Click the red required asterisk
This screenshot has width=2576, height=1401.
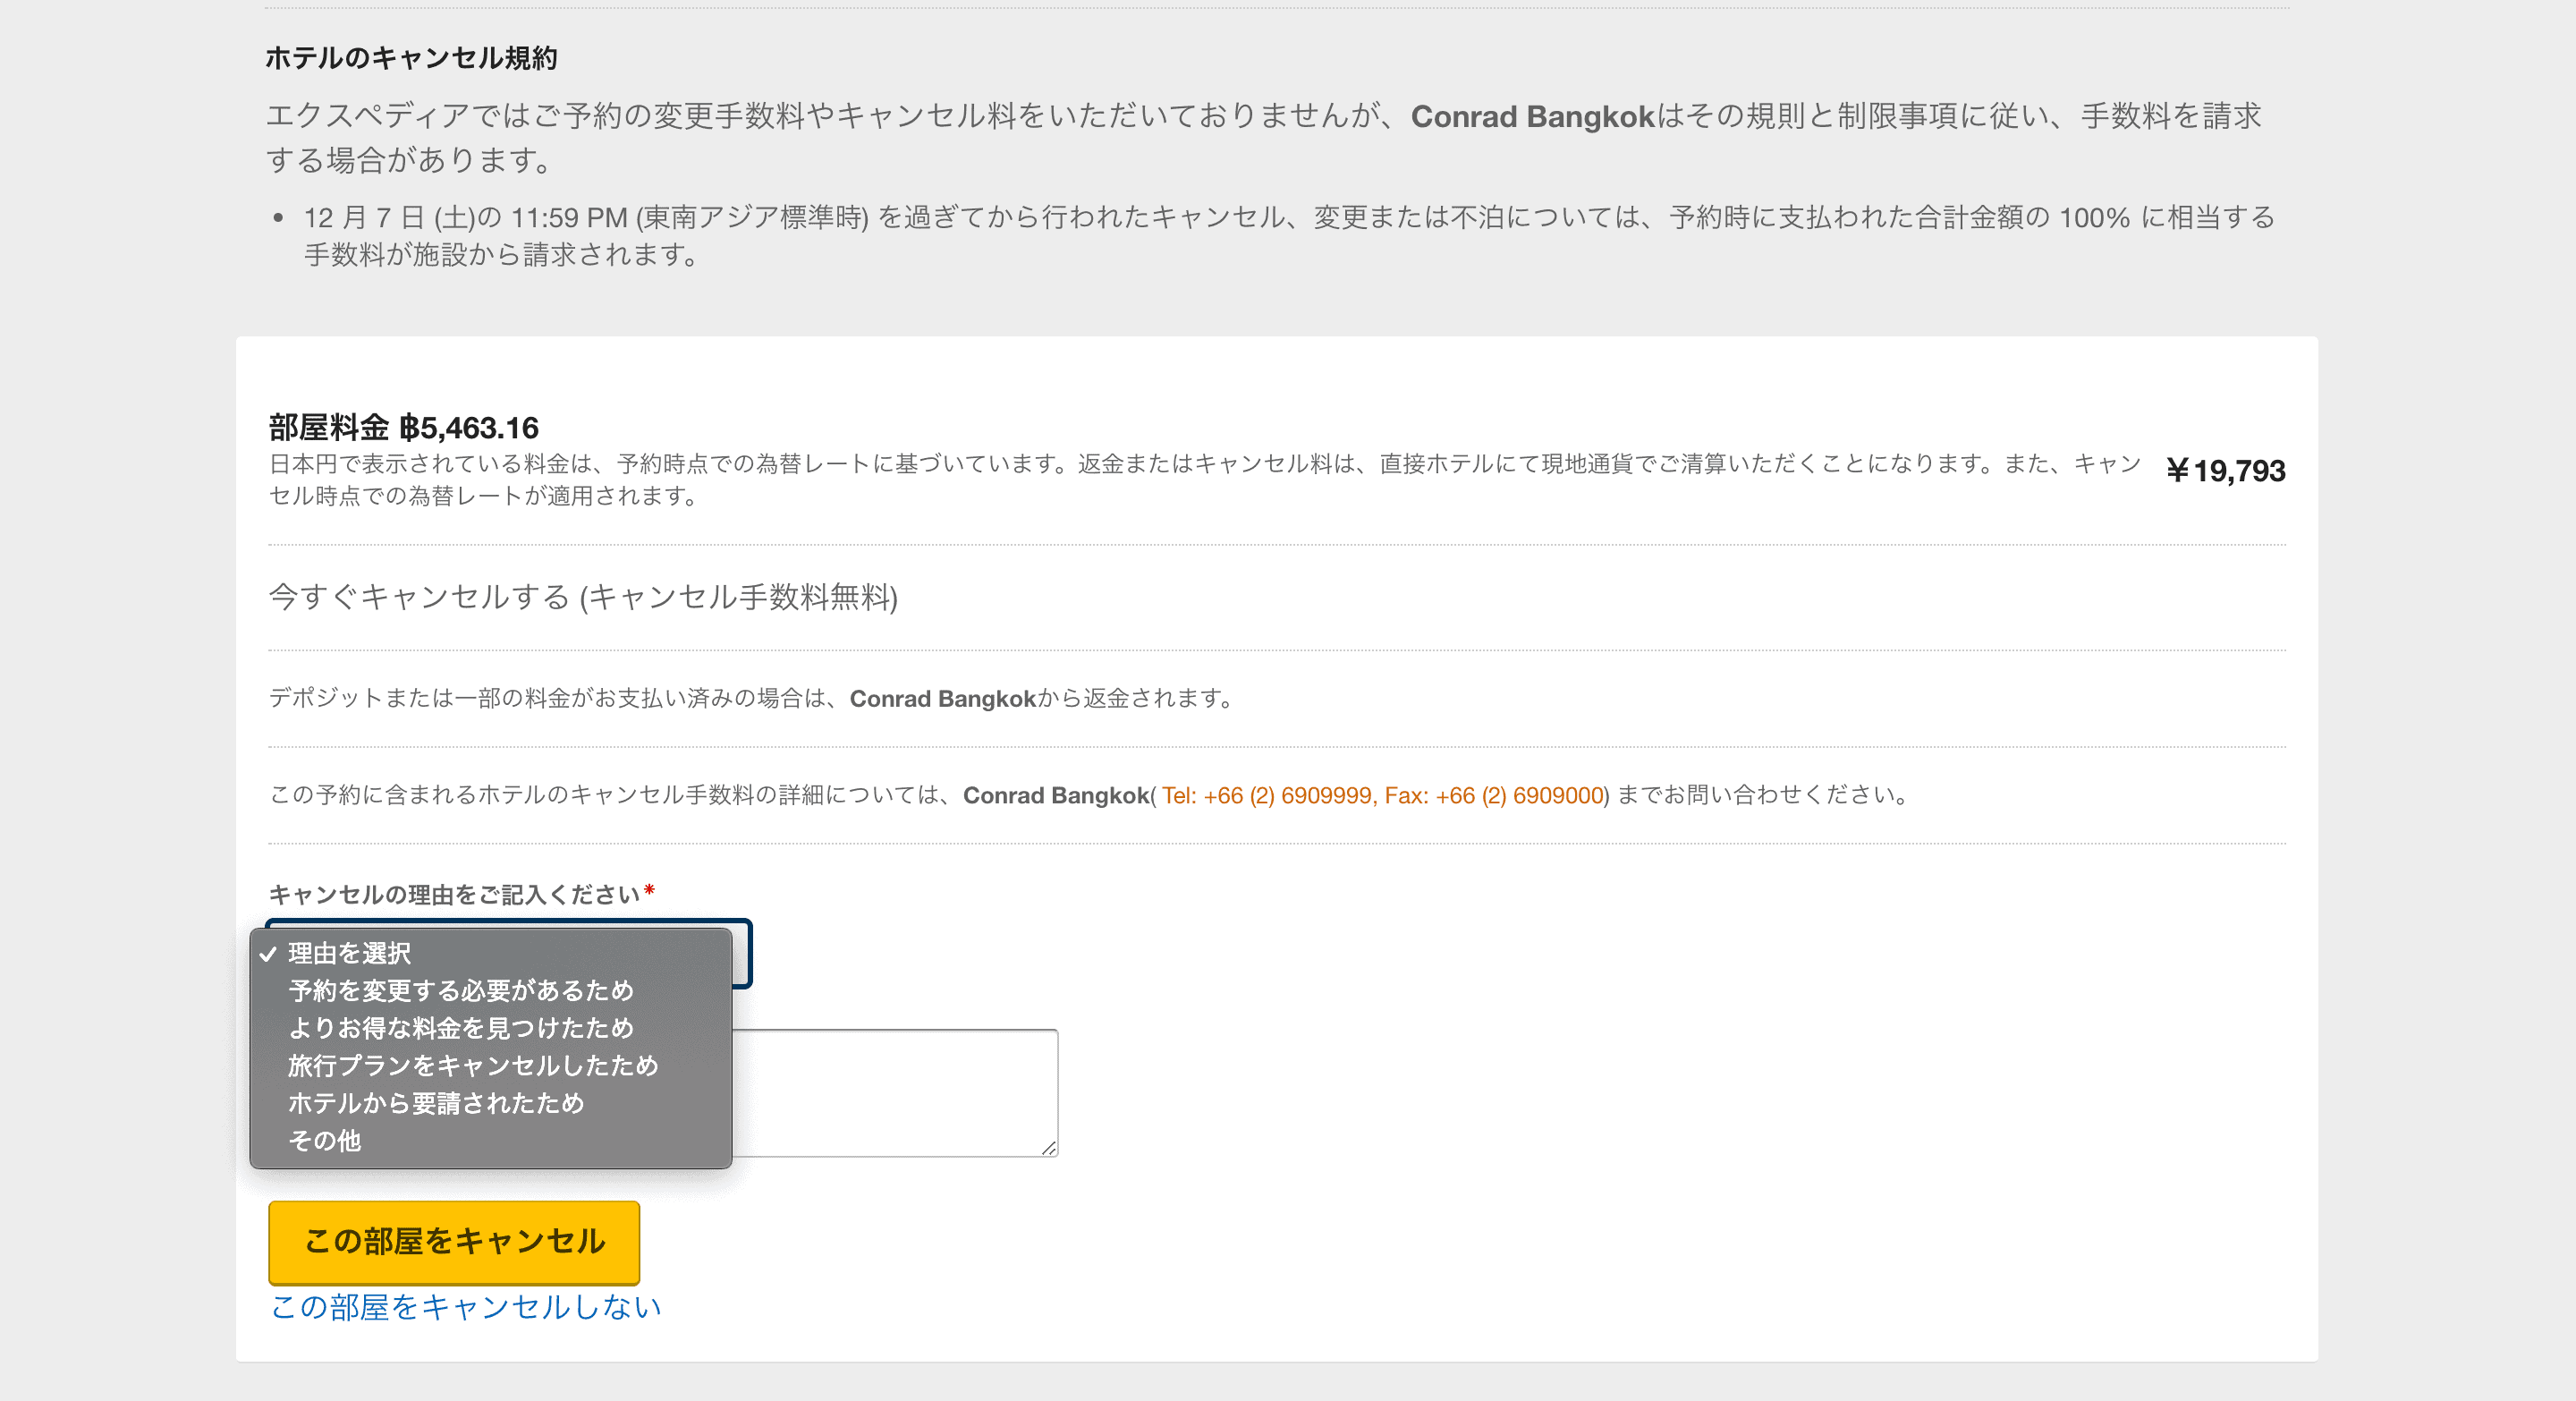649,889
